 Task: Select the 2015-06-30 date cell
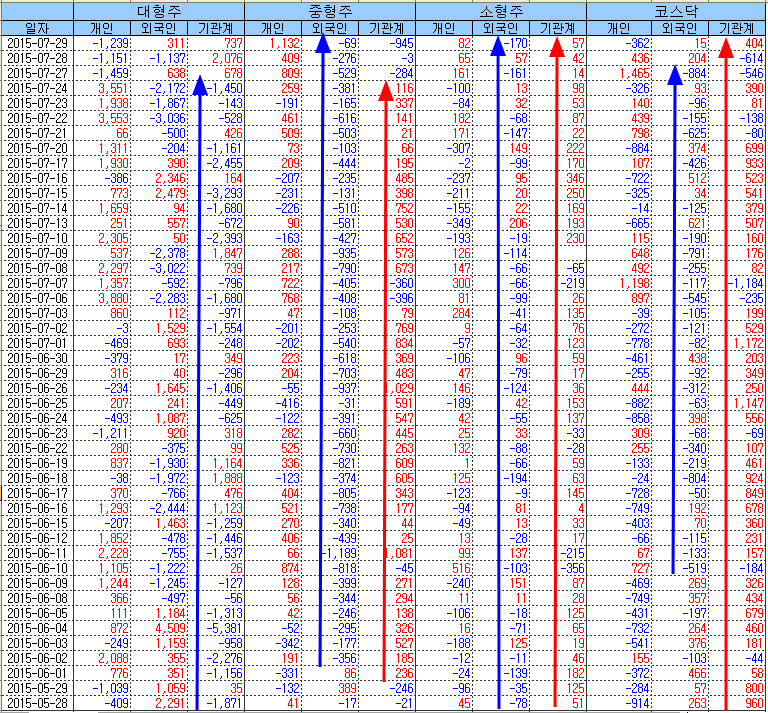click(37, 358)
